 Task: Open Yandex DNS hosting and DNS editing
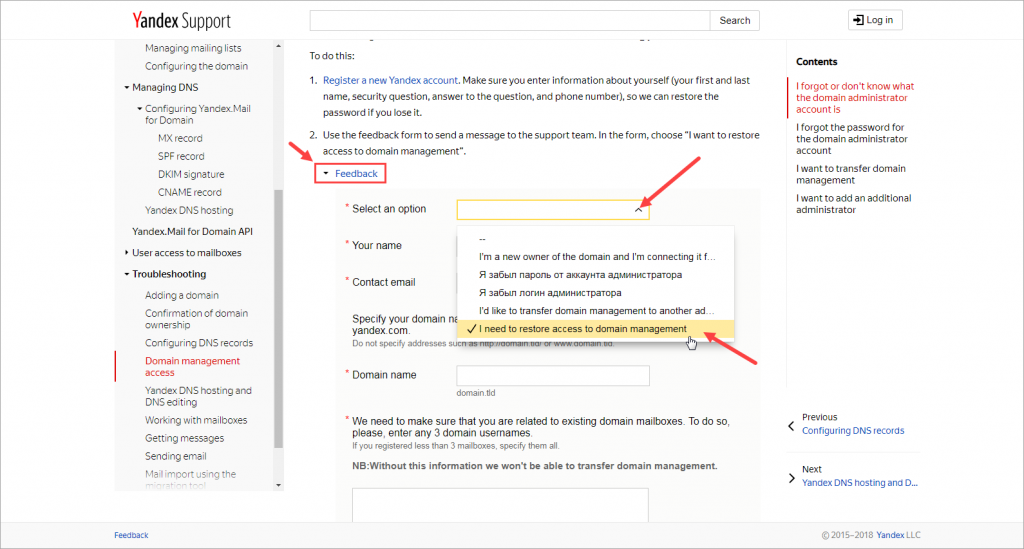(x=198, y=396)
